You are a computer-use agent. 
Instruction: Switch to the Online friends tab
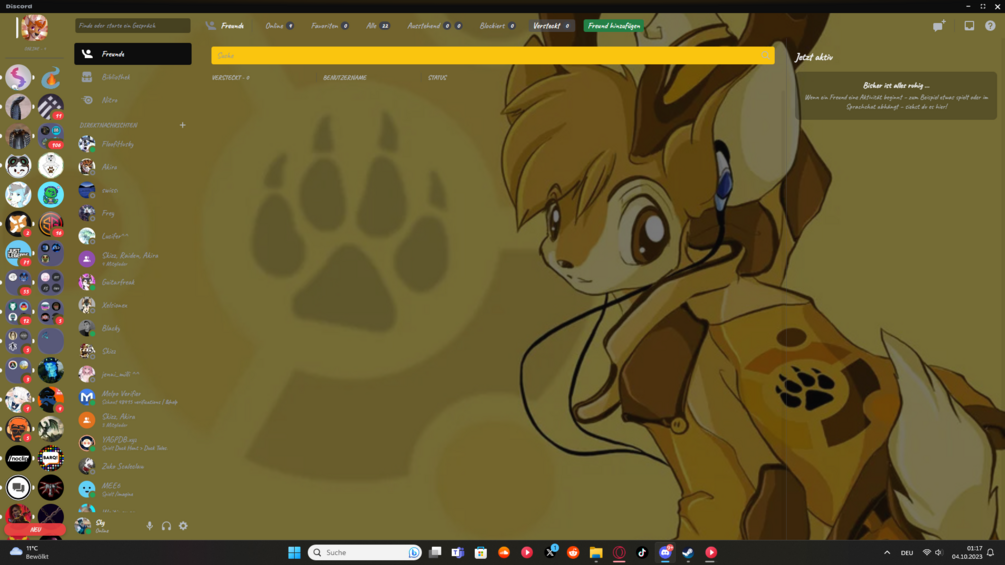point(279,26)
